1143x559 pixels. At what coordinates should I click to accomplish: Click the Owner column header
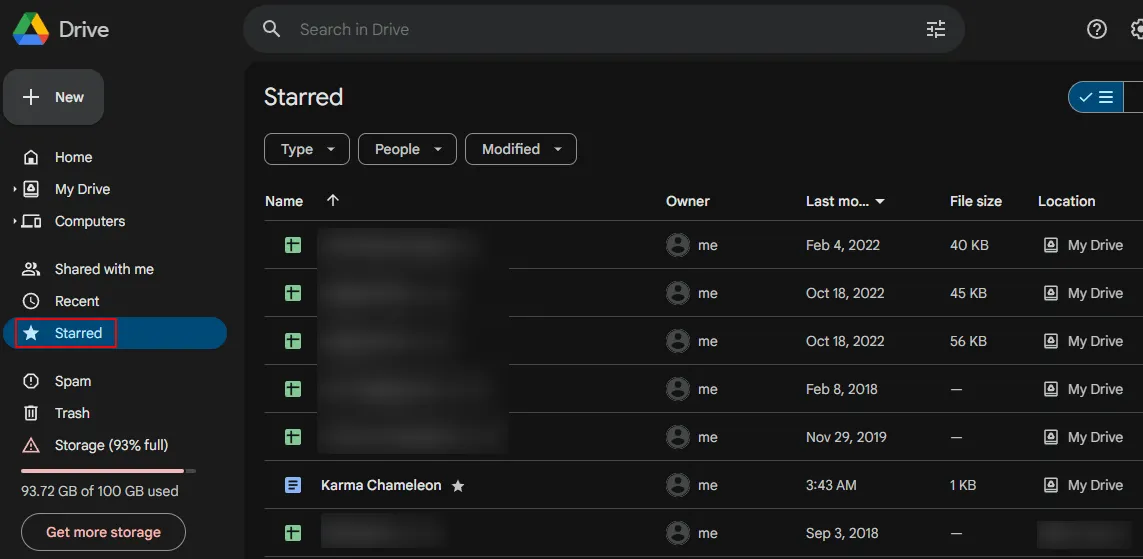click(687, 201)
